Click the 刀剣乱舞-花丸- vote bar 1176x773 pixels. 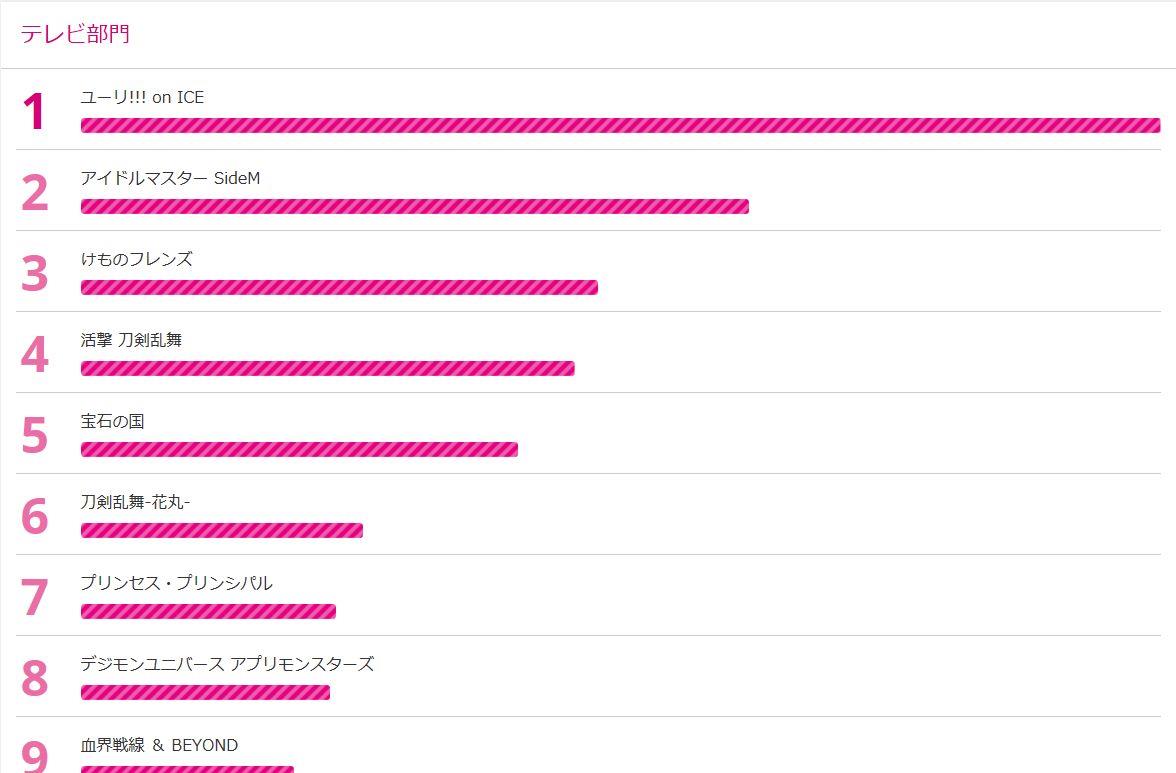pos(222,530)
